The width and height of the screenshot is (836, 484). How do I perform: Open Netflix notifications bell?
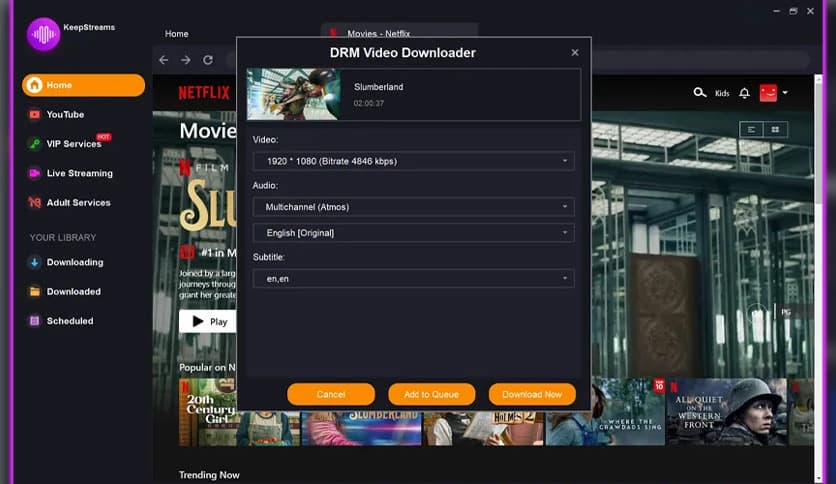(x=744, y=93)
